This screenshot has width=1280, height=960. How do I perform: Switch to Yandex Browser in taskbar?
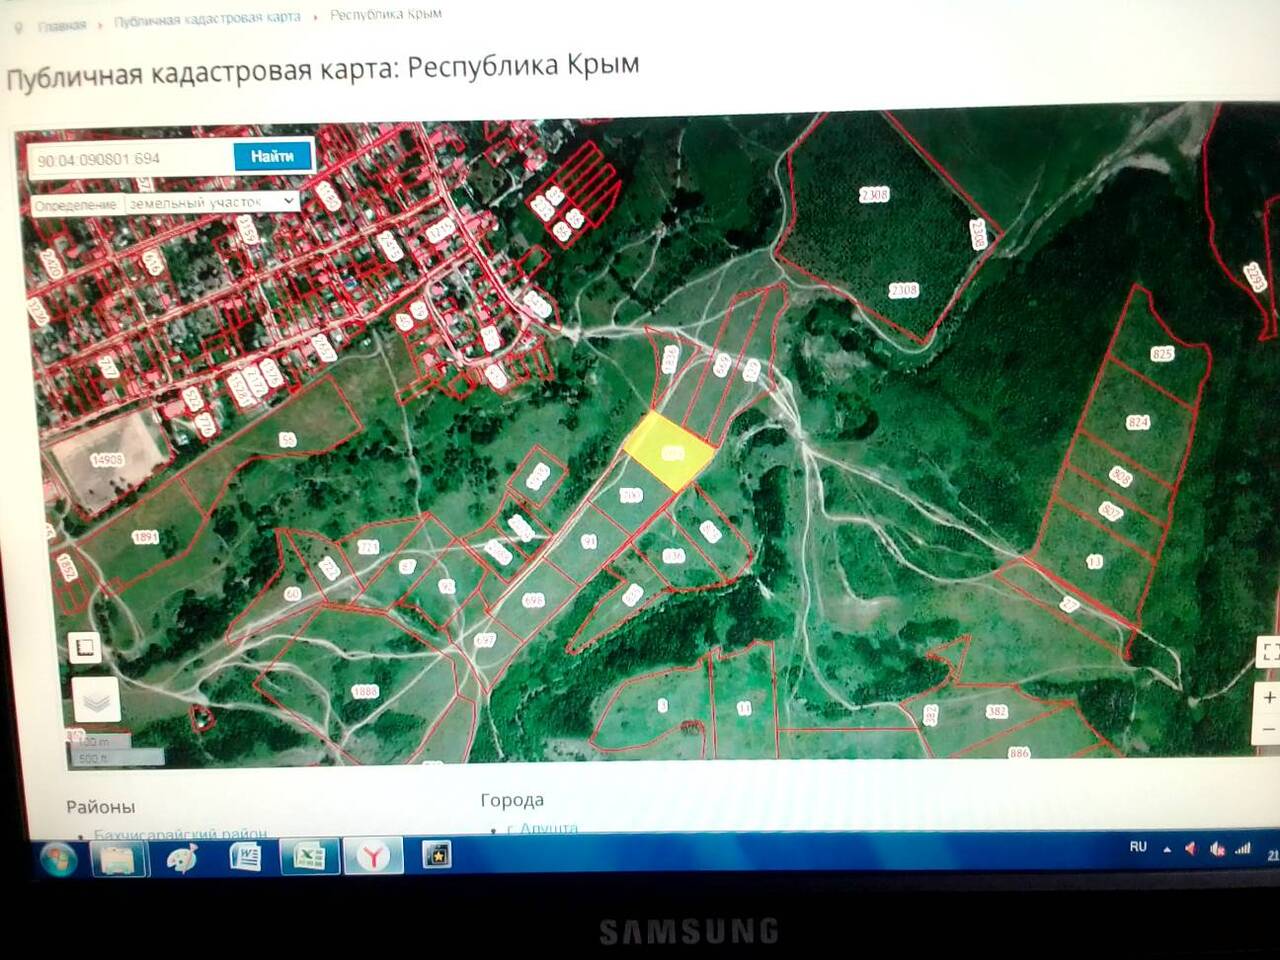point(373,856)
